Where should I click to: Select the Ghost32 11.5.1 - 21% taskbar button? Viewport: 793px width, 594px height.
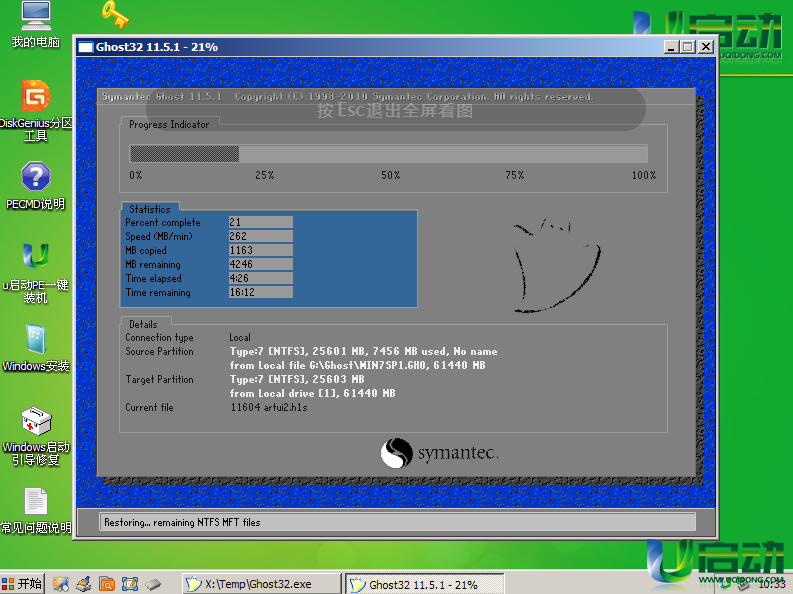(423, 584)
